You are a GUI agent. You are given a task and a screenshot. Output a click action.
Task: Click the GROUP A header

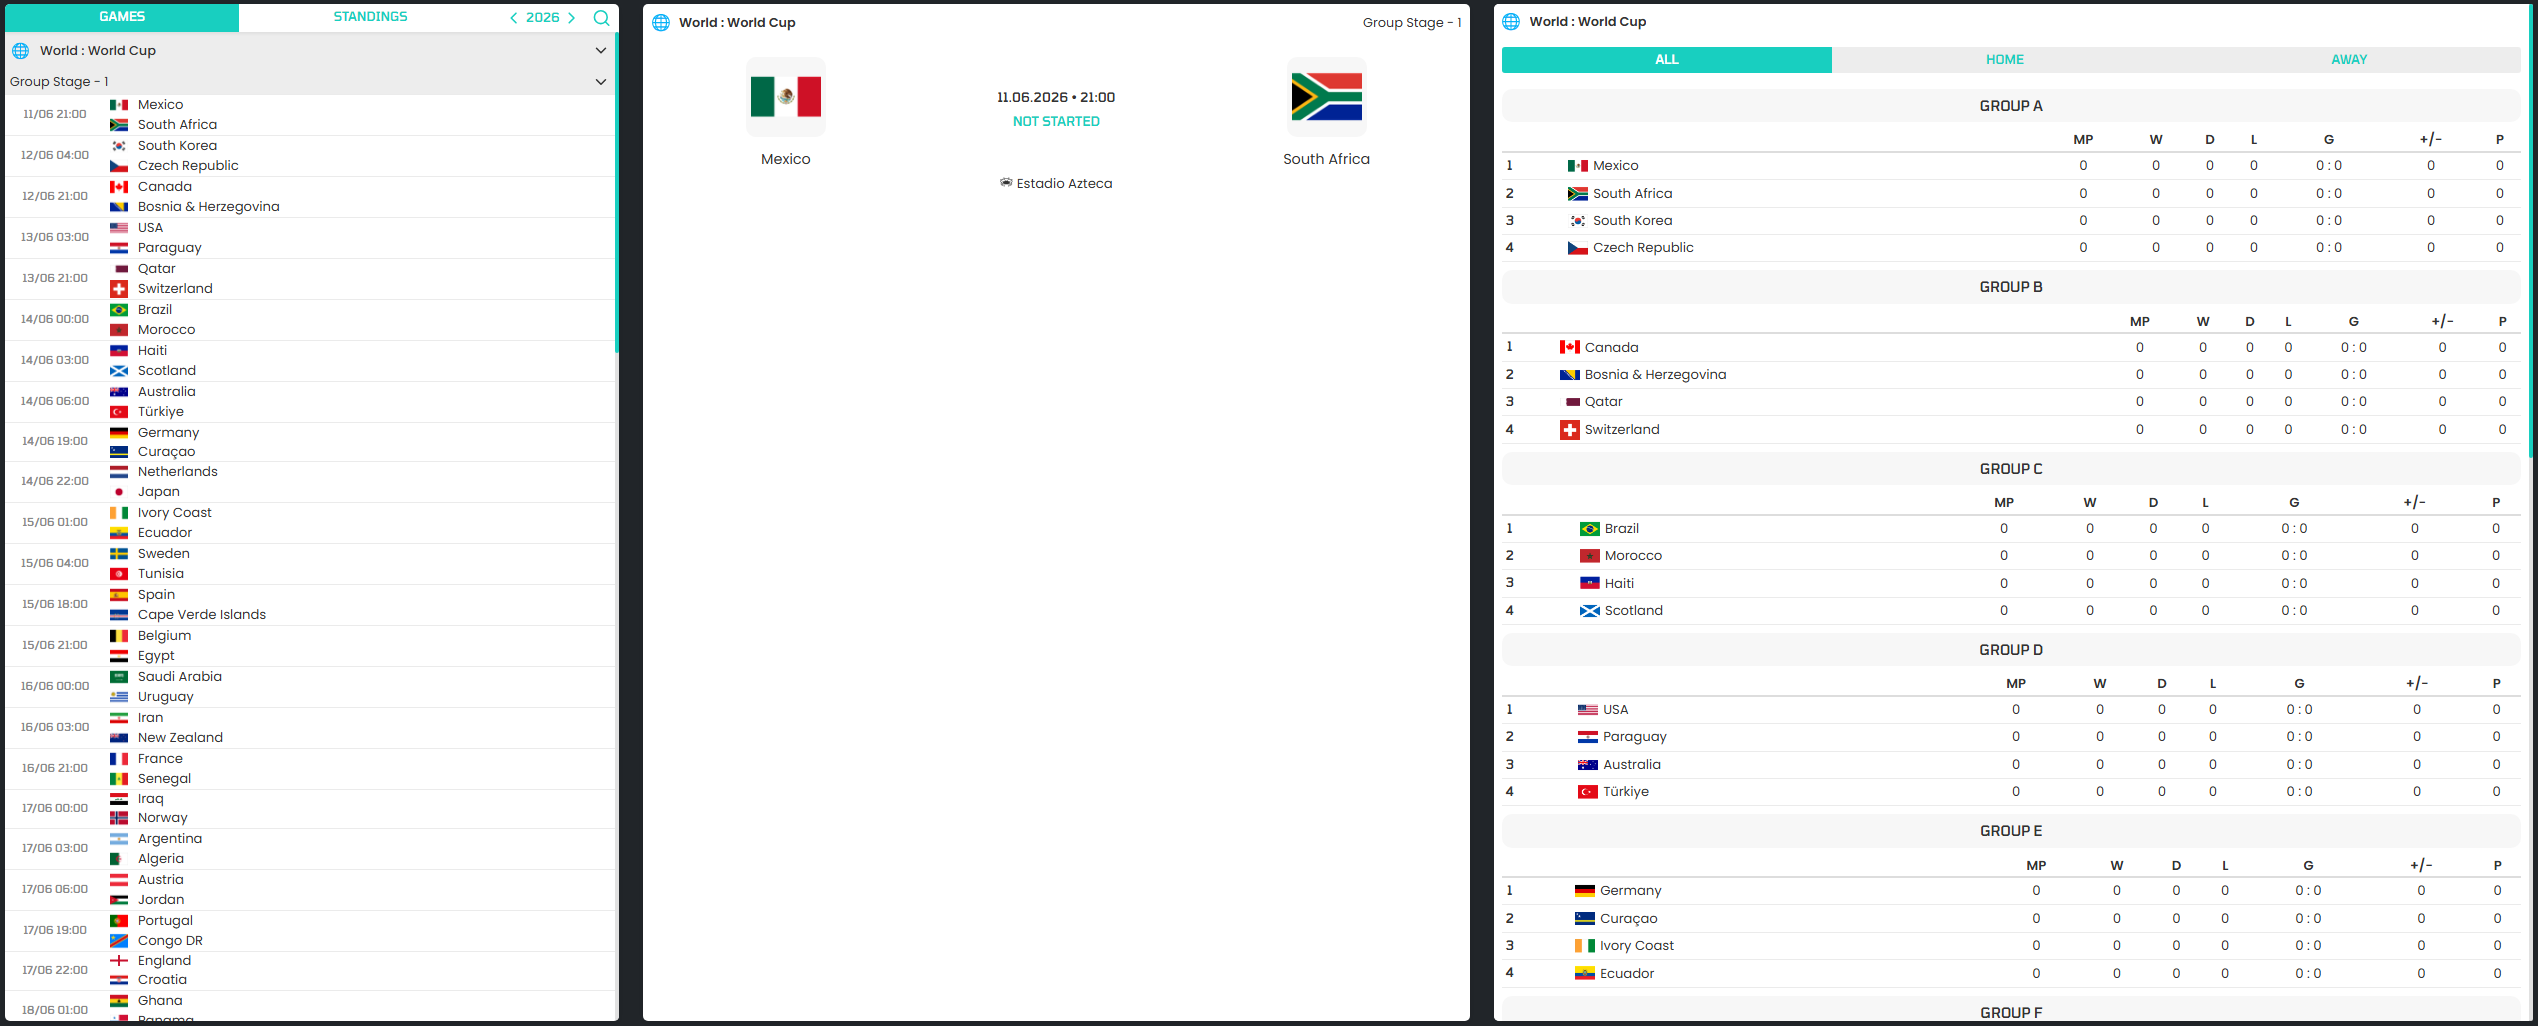[x=2011, y=106]
